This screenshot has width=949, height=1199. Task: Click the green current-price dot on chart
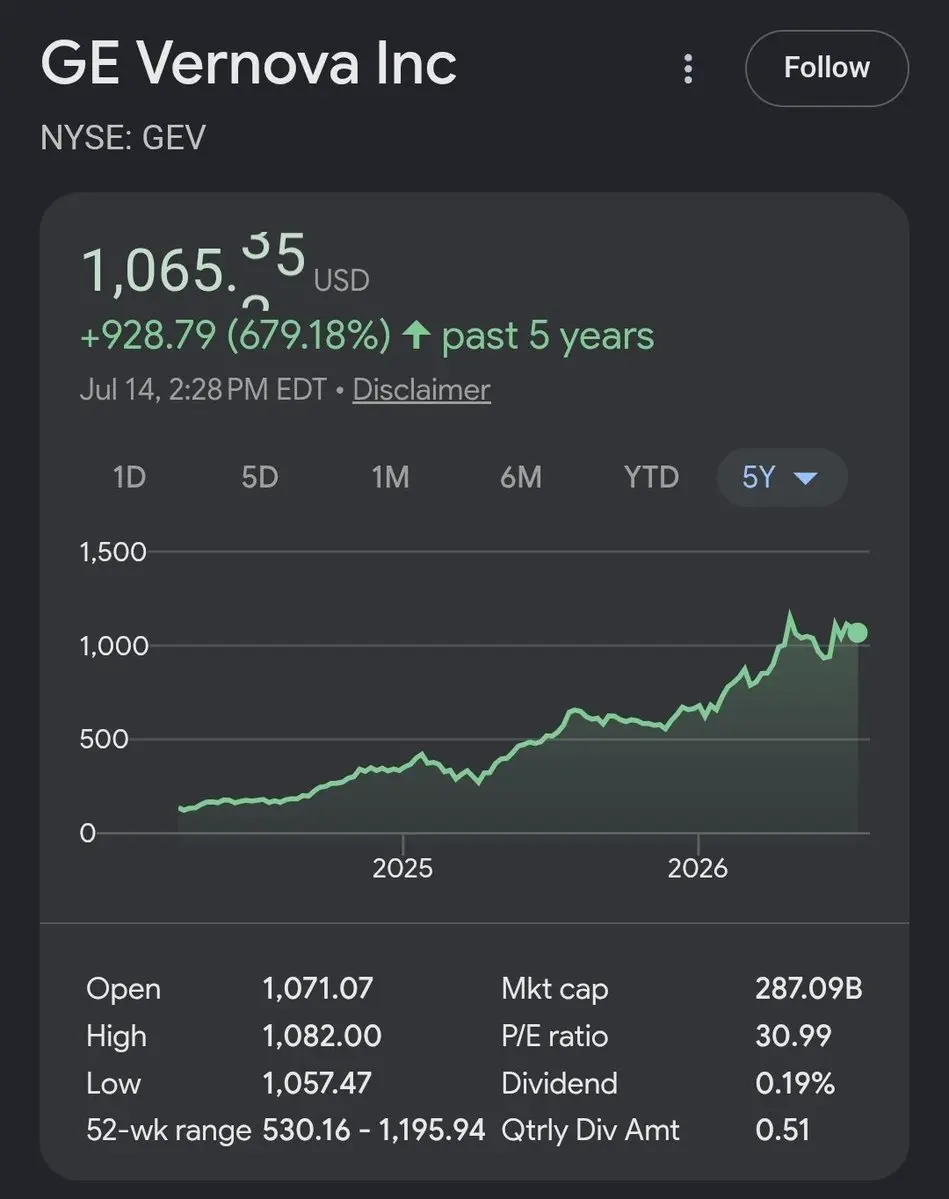(858, 632)
